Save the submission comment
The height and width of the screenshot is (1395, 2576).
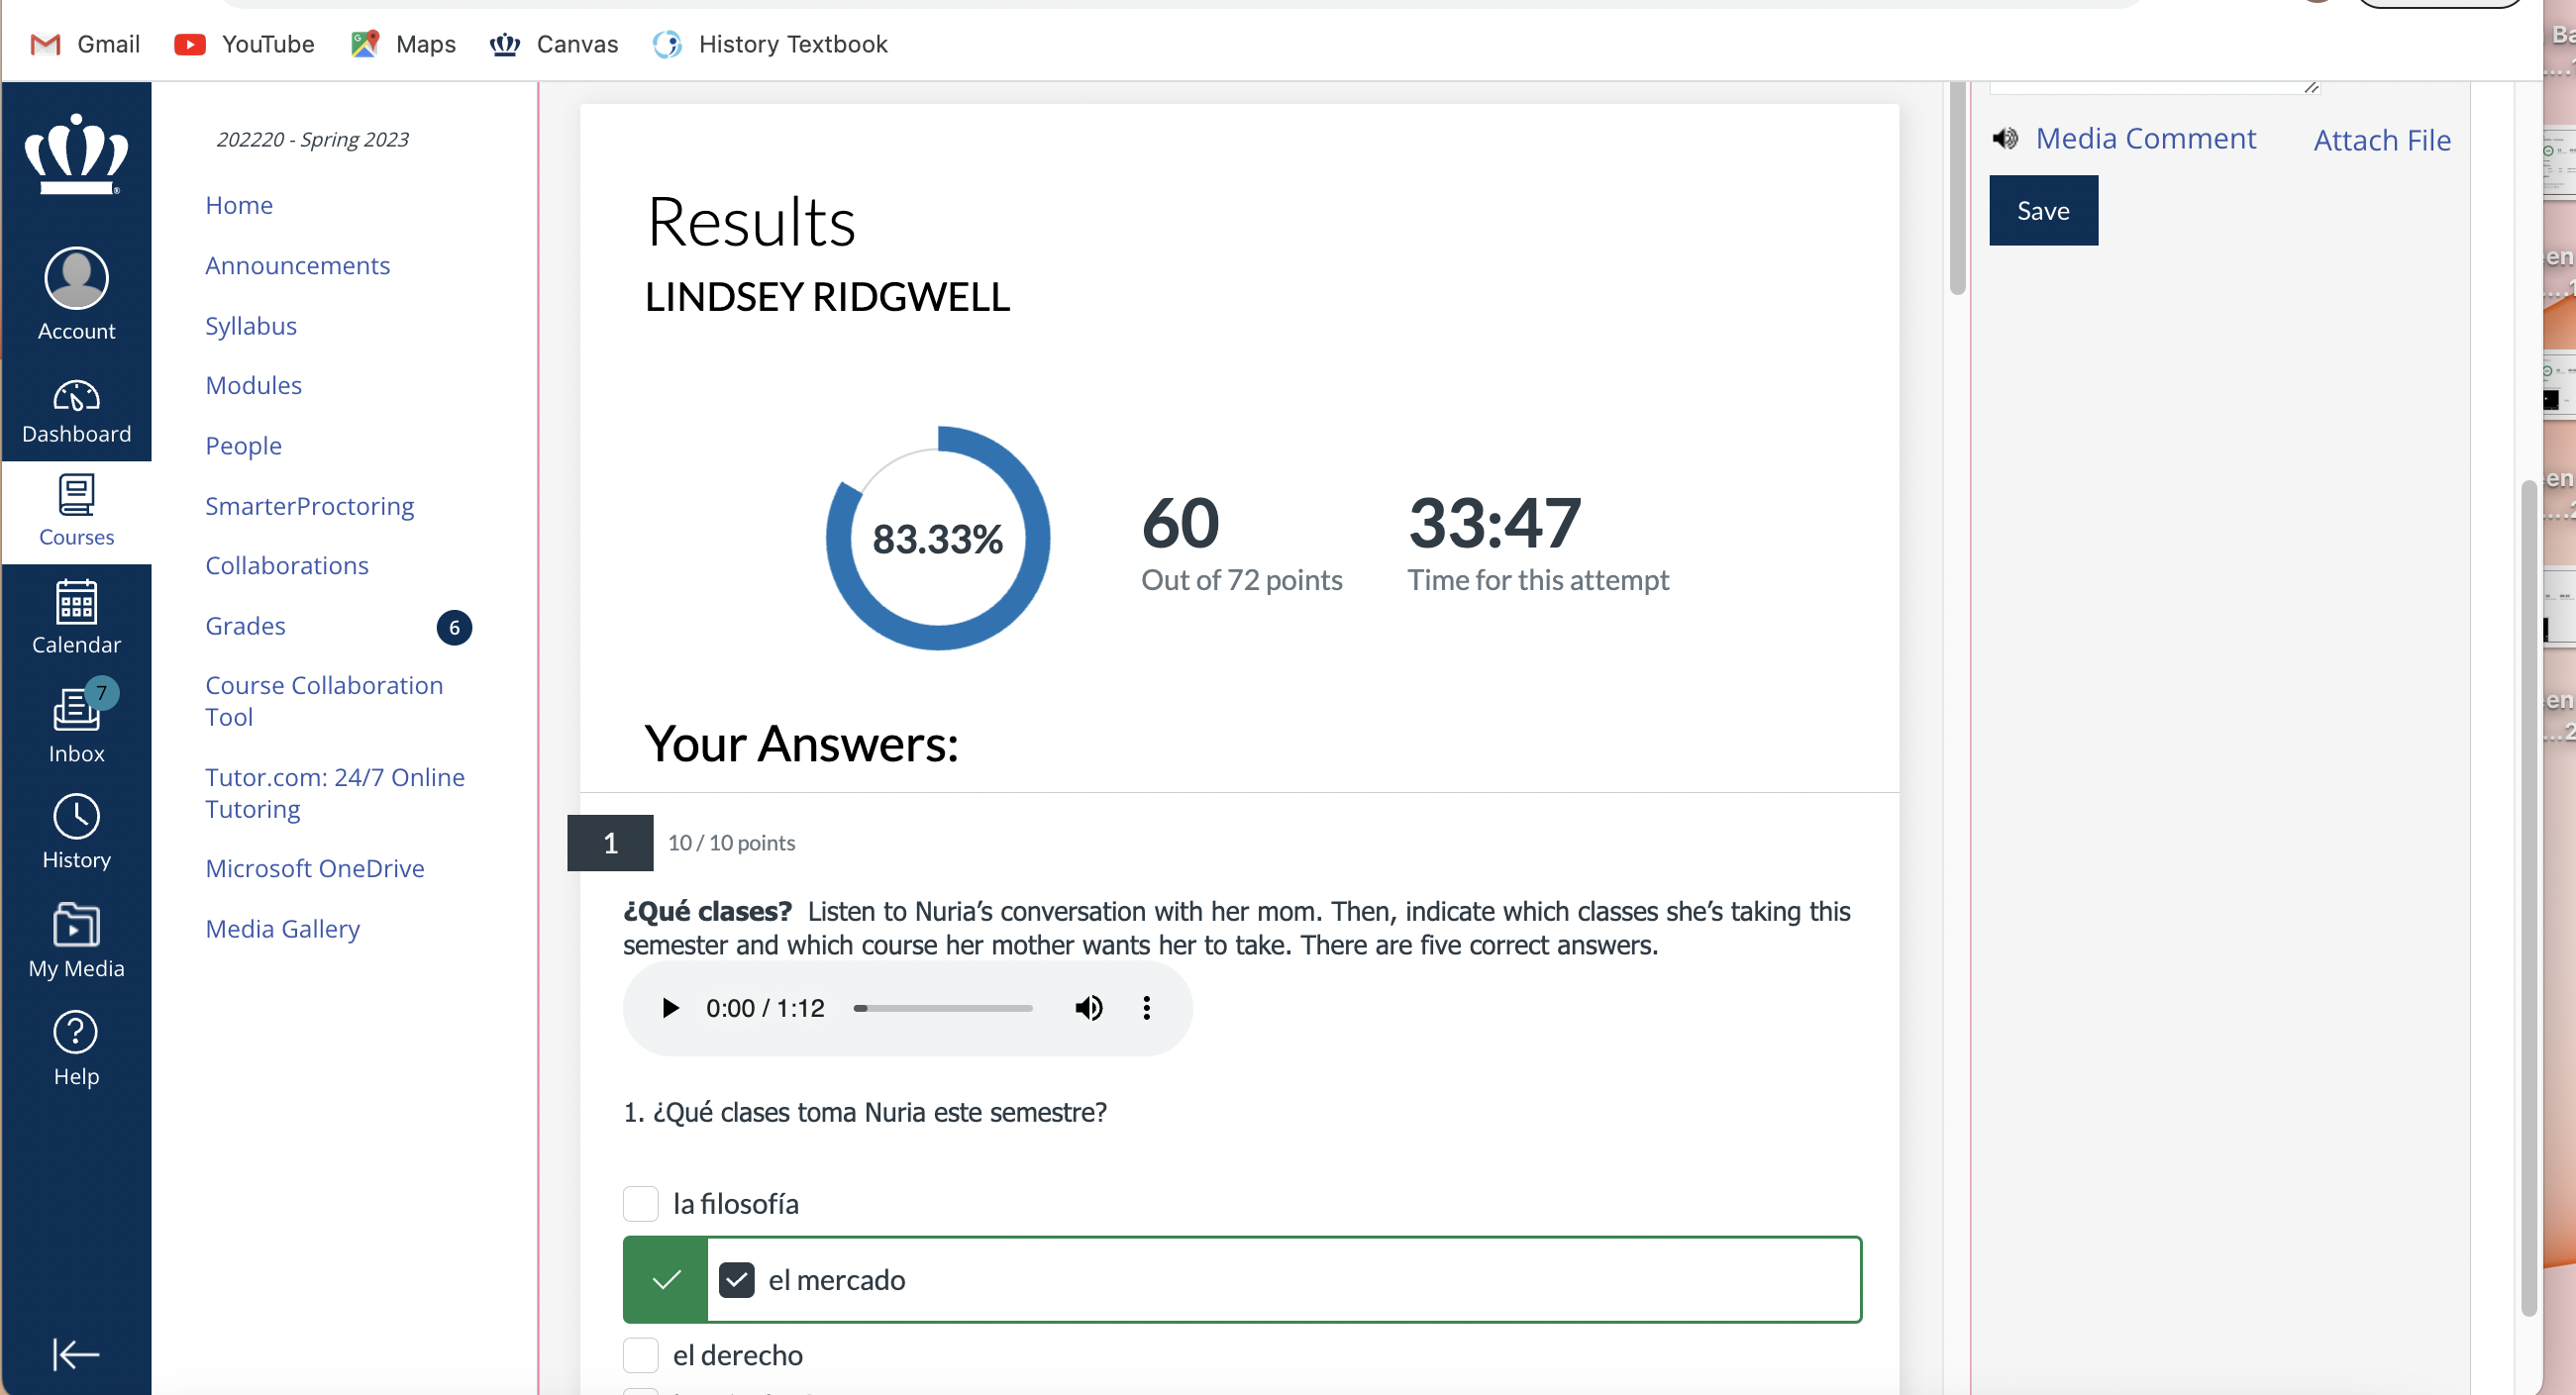tap(2043, 210)
